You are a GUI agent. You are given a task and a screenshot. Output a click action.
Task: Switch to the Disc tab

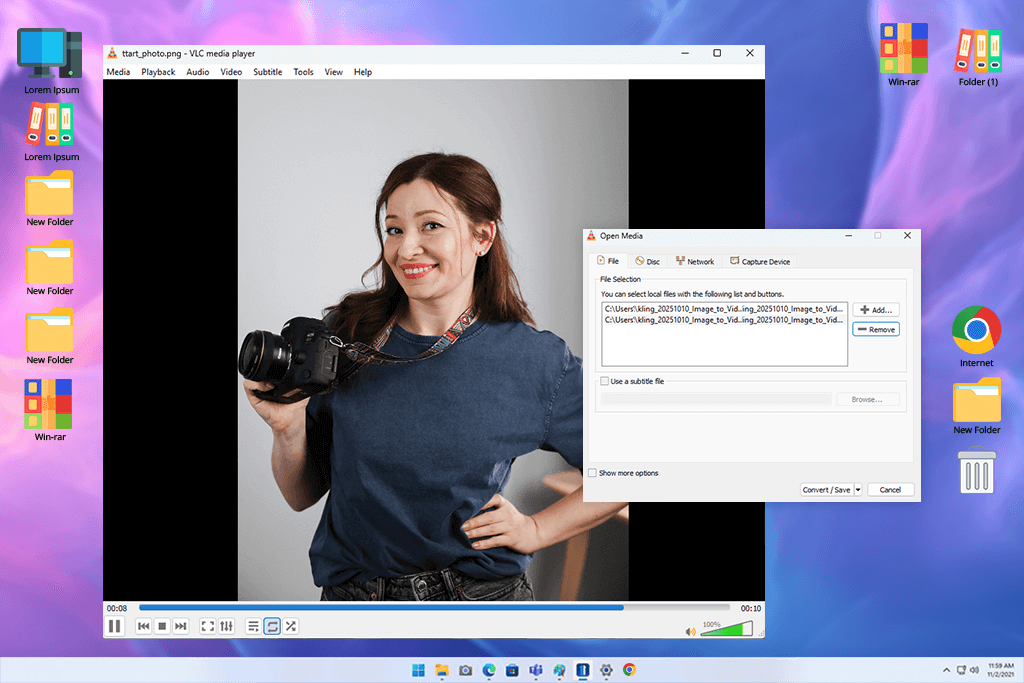point(647,261)
